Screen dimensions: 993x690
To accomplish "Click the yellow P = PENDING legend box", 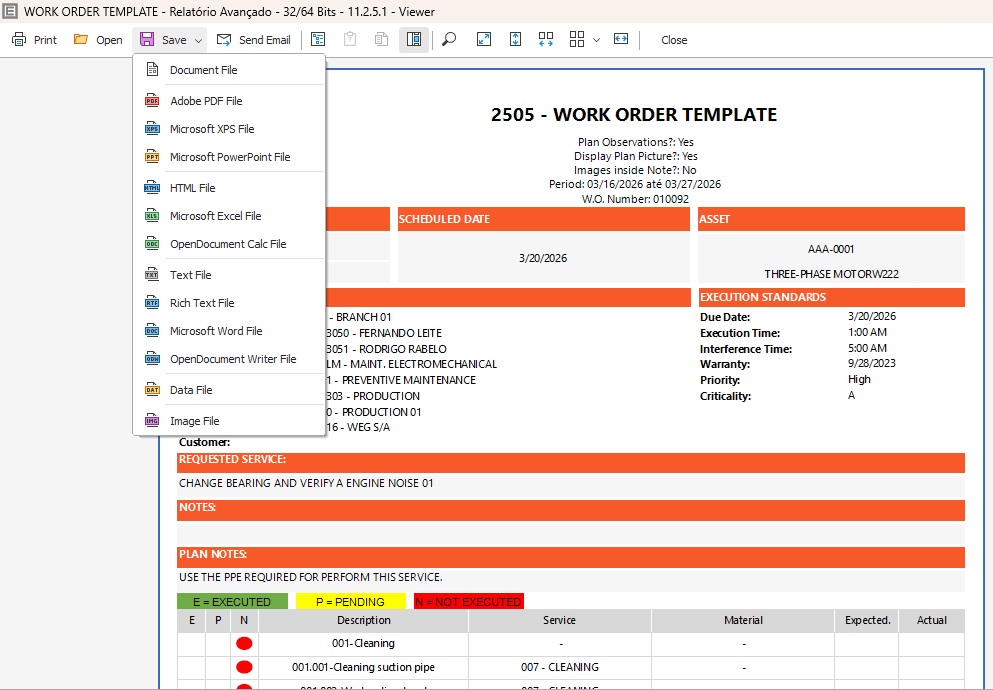I will (350, 602).
